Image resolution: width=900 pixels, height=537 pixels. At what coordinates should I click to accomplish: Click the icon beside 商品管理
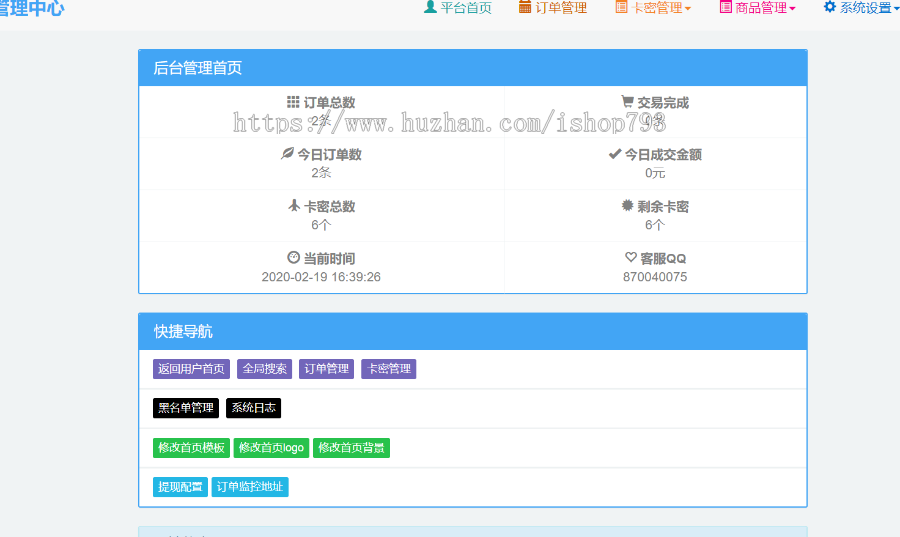[725, 7]
